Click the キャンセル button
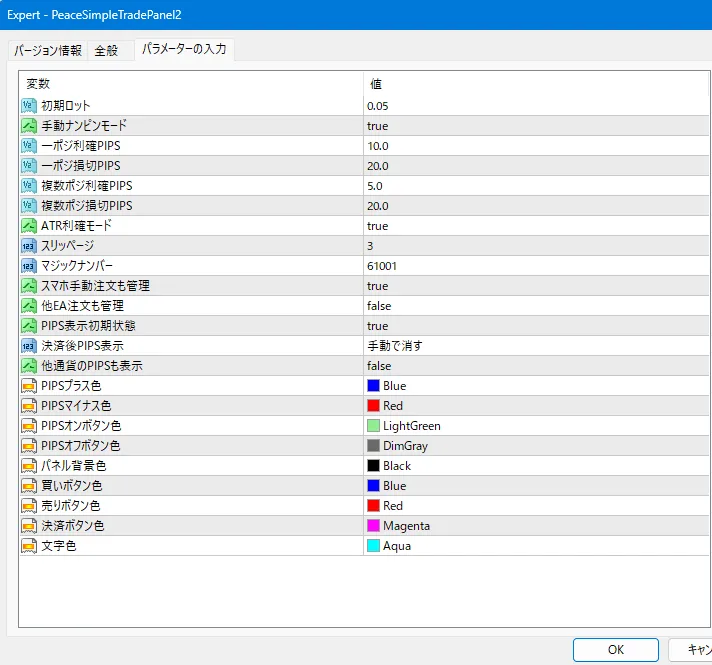The height and width of the screenshot is (665, 712). tap(691, 650)
